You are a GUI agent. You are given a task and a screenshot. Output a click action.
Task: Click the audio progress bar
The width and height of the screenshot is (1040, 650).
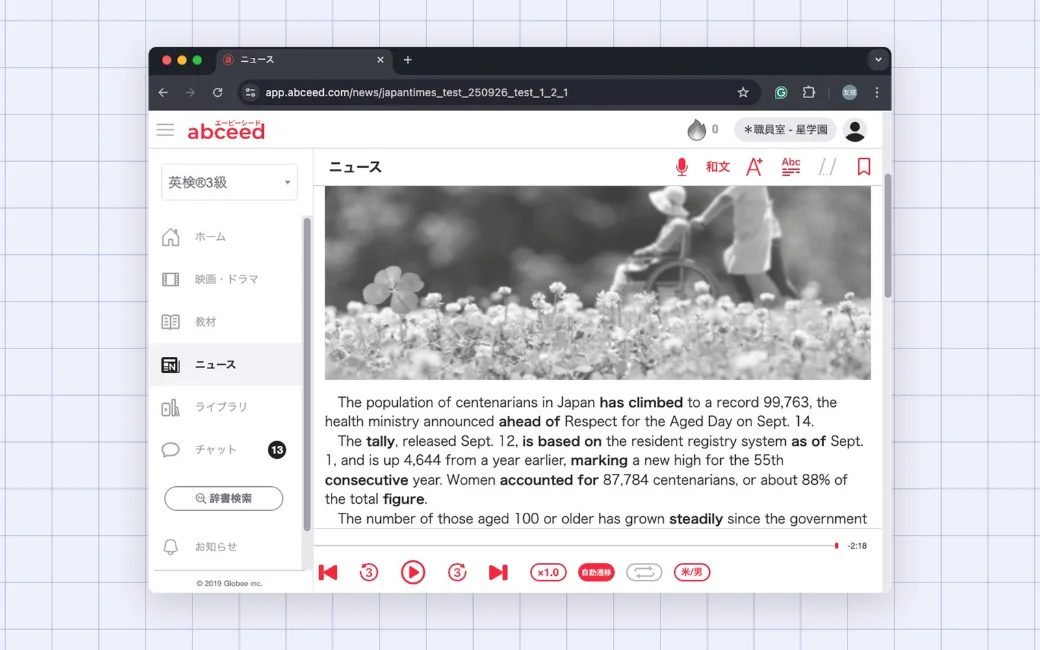(576, 545)
